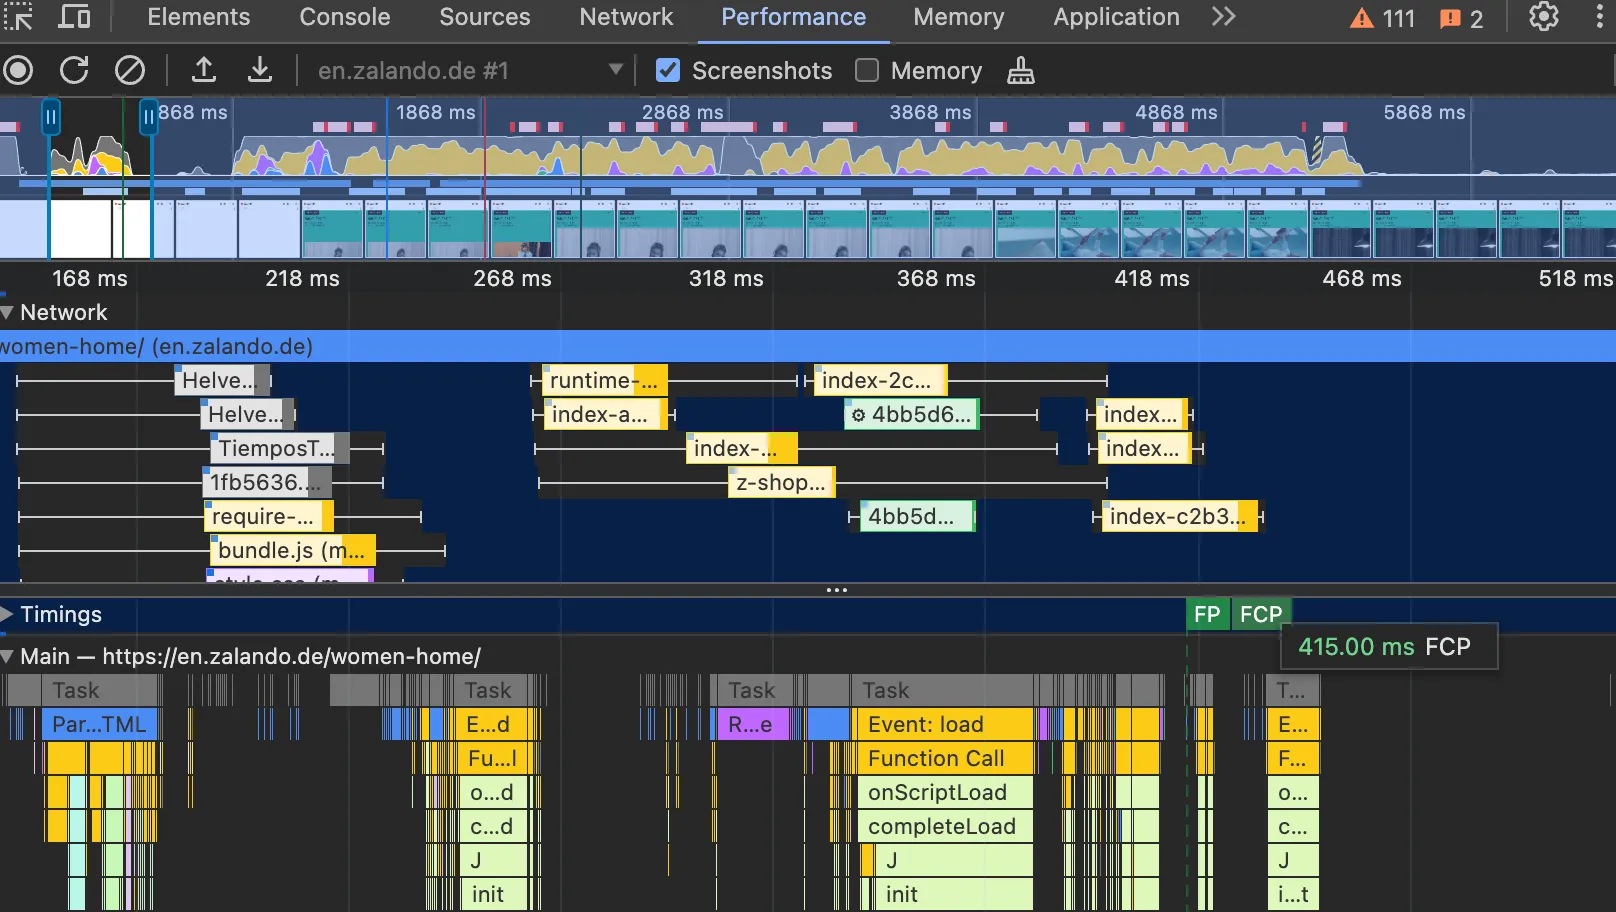This screenshot has height=912, width=1616.
Task: Clear the current performance recording
Action: (x=130, y=71)
